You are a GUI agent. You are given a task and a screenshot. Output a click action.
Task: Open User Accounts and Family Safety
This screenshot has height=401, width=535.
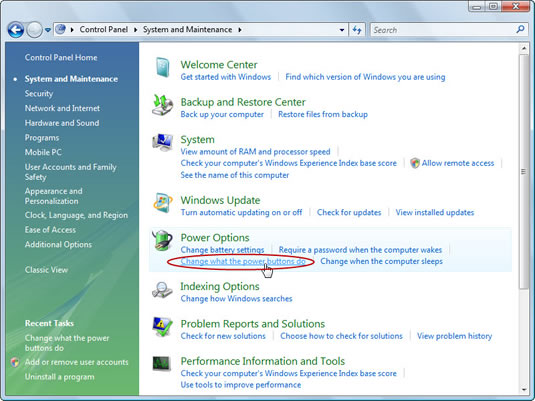70,172
